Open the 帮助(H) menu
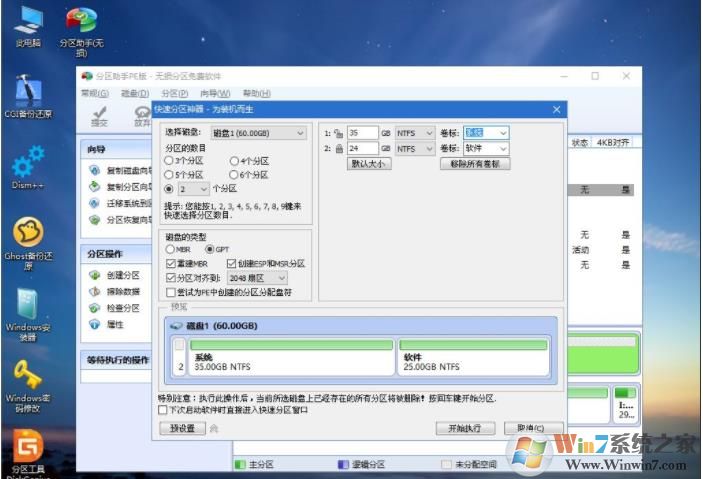Screen dimensions: 703x479 pyautogui.click(x=256, y=93)
